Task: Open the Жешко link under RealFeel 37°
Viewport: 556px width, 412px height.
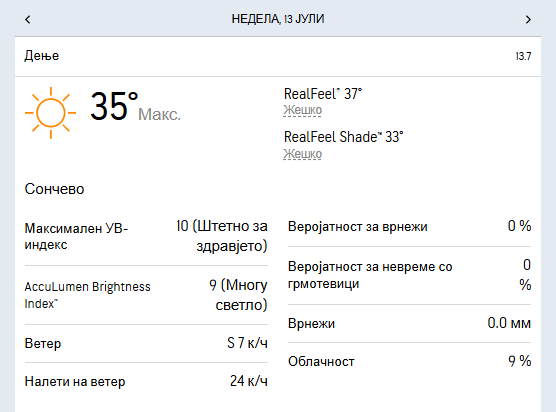Action: pyautogui.click(x=302, y=110)
